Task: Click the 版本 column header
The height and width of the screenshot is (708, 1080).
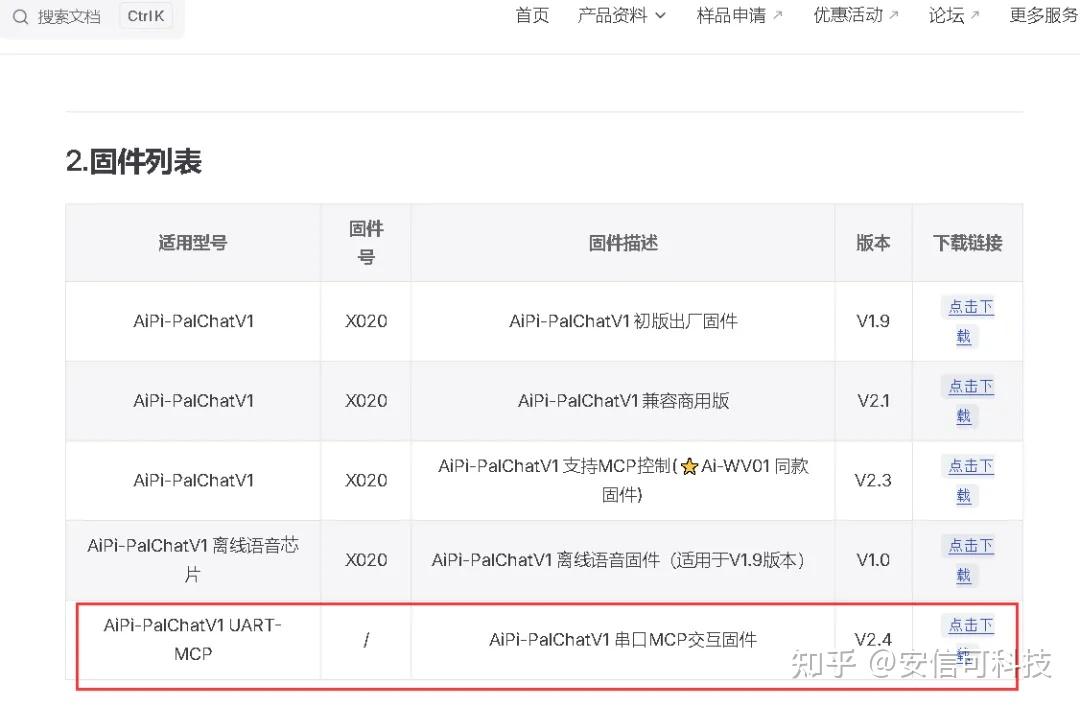Action: coord(873,242)
